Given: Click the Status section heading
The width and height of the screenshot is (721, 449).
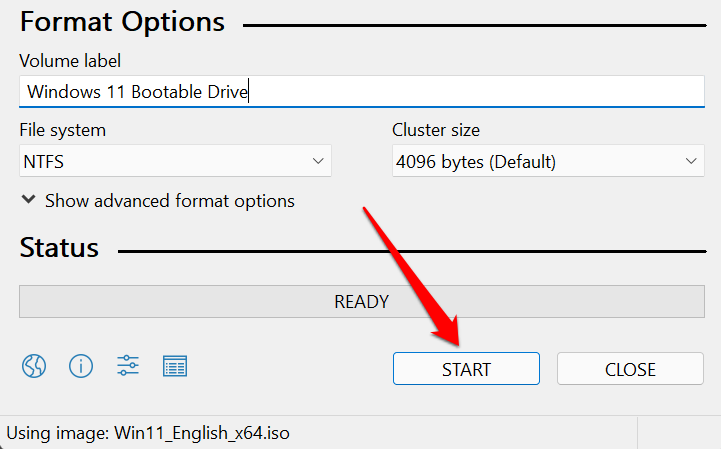Looking at the screenshot, I should point(59,248).
